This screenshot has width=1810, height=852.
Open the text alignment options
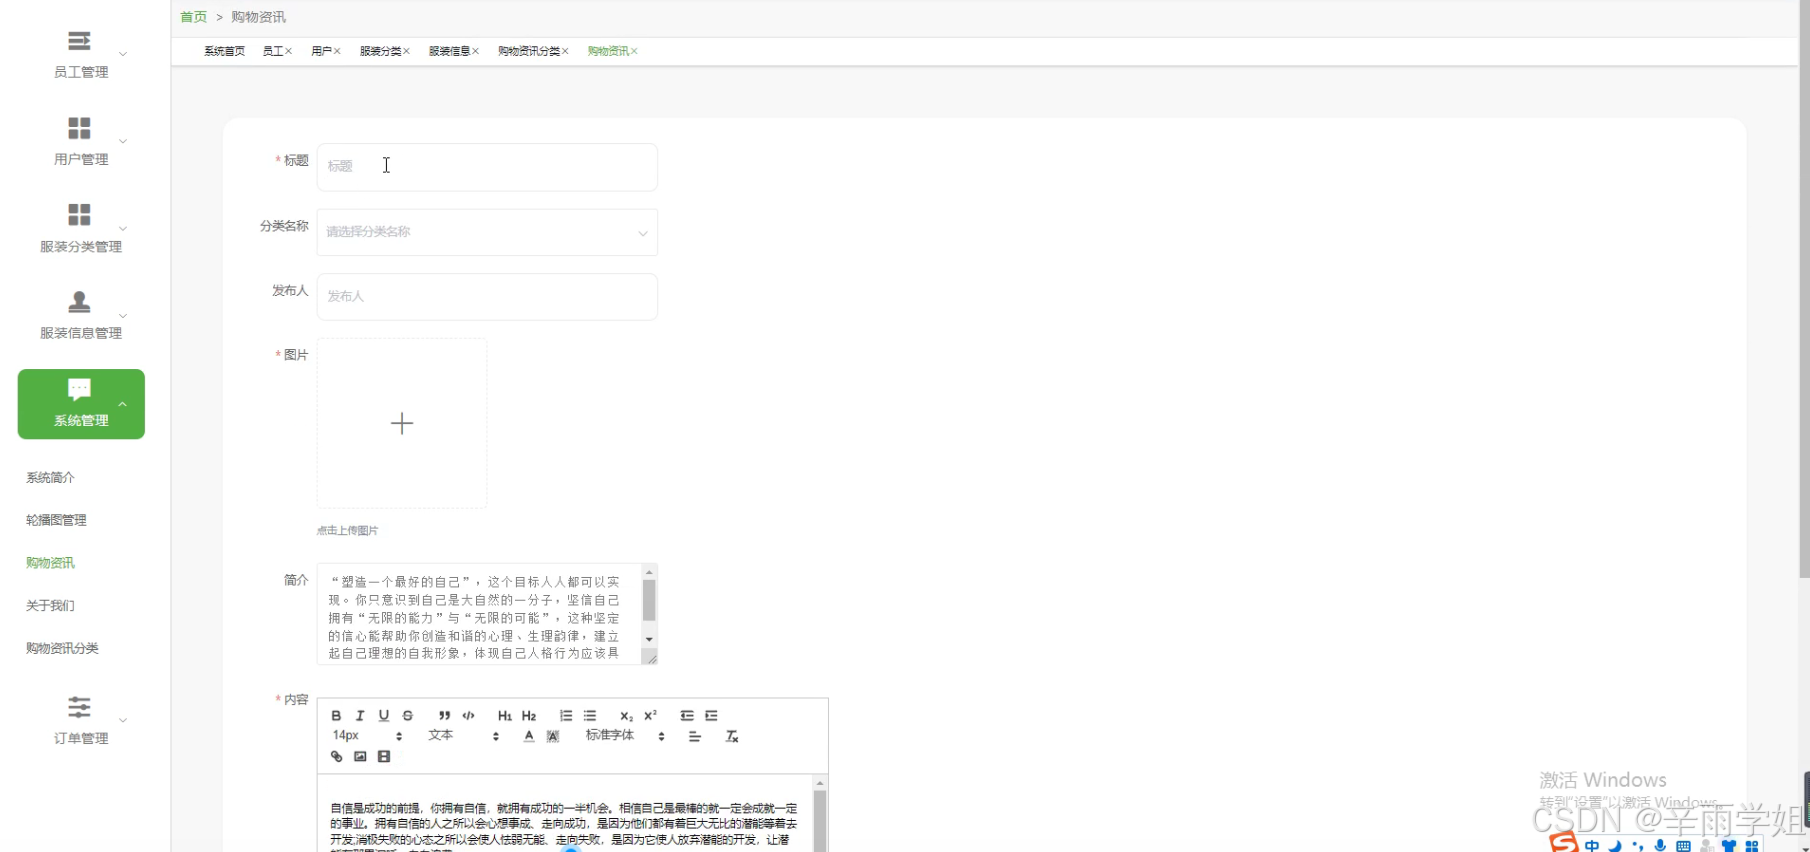695,736
